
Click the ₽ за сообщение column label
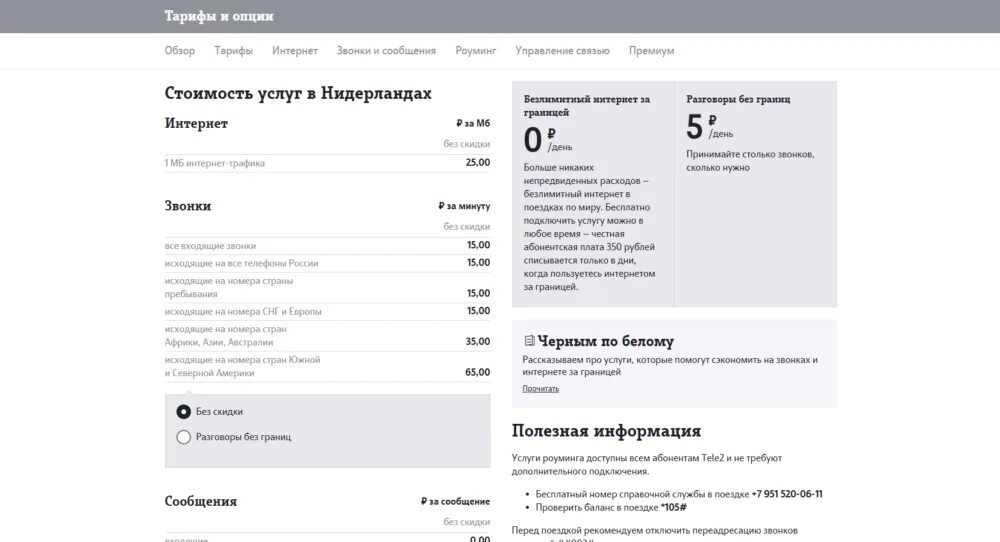coord(455,501)
